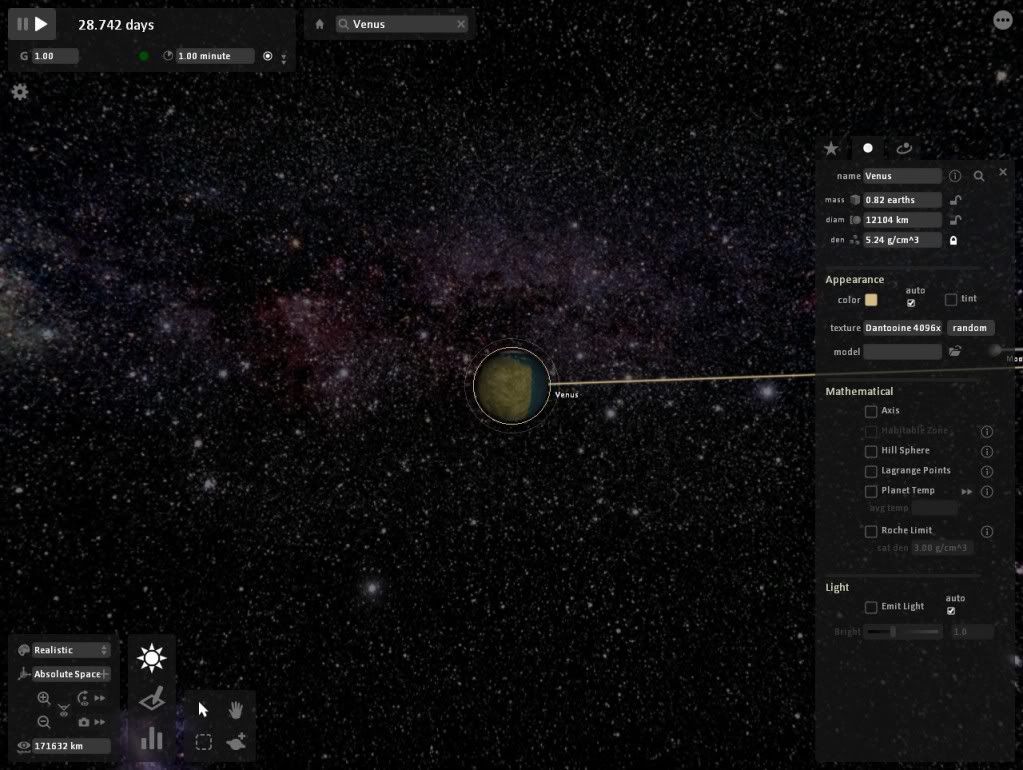Switch to the star favorites tab
This screenshot has height=770, width=1023.
tap(831, 148)
